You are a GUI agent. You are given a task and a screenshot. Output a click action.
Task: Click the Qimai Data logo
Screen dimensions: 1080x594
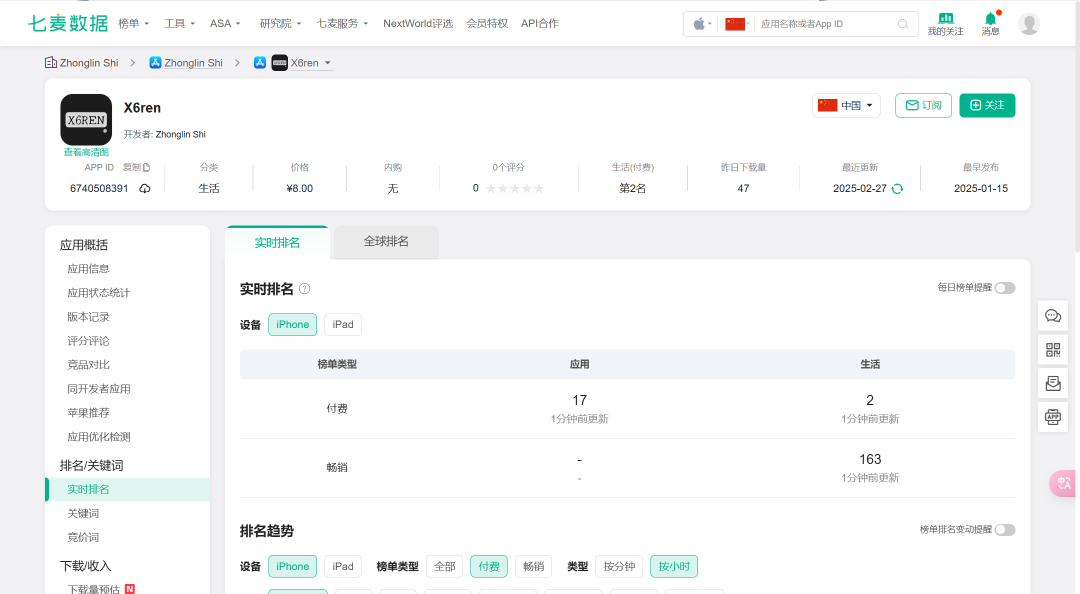(x=68, y=23)
